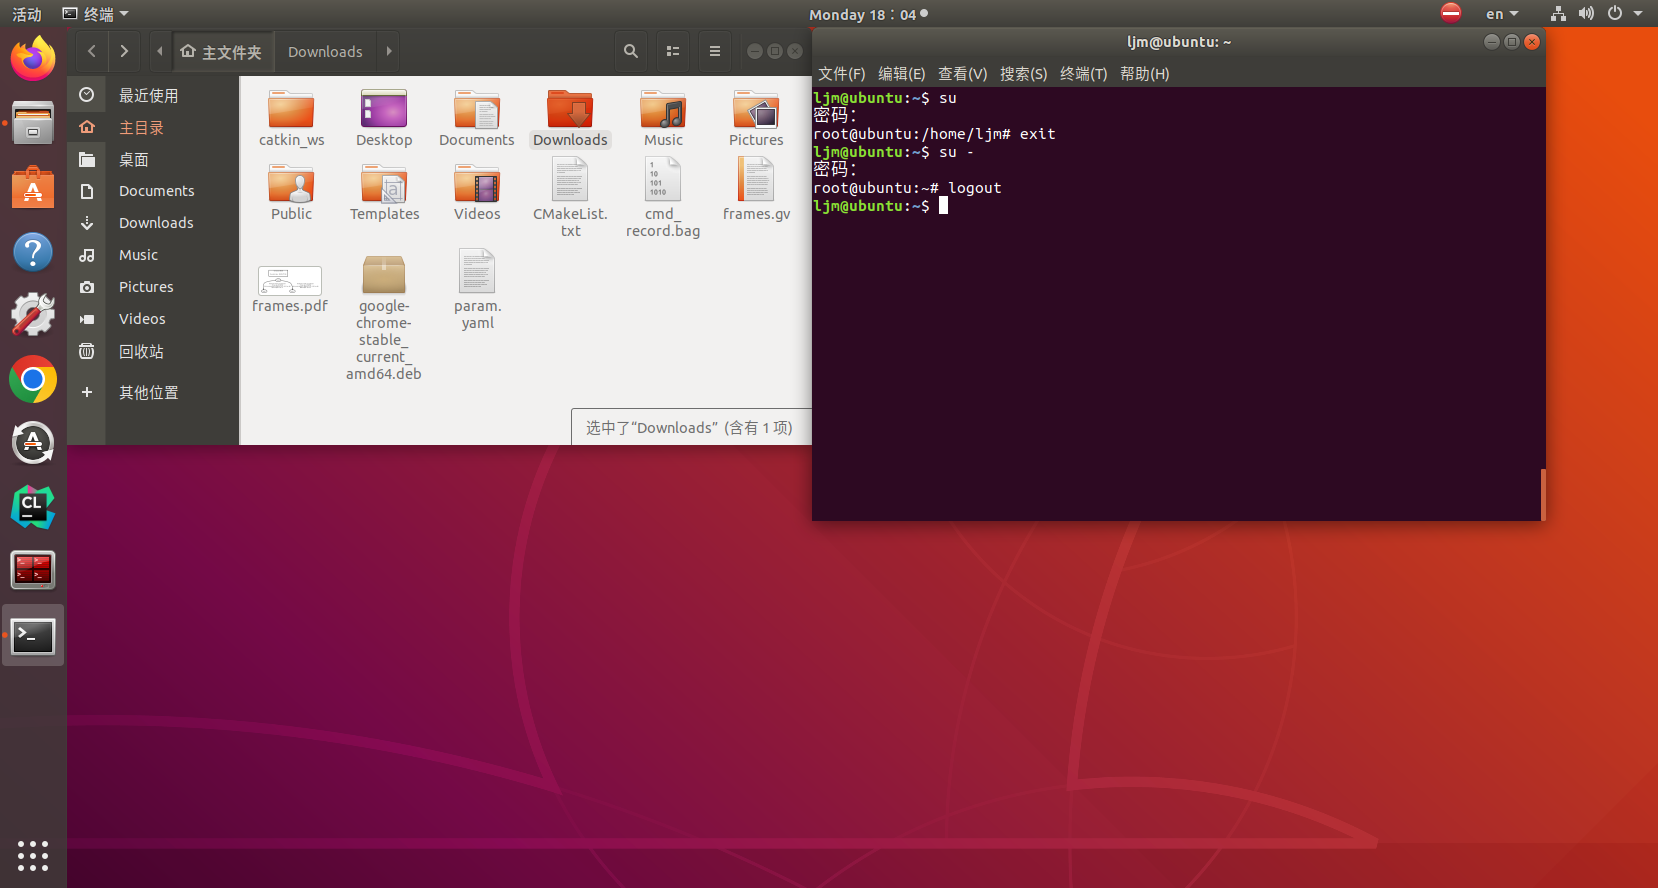Click the Terminal icon in dock
Screen dimensions: 1658x888
[33, 635]
